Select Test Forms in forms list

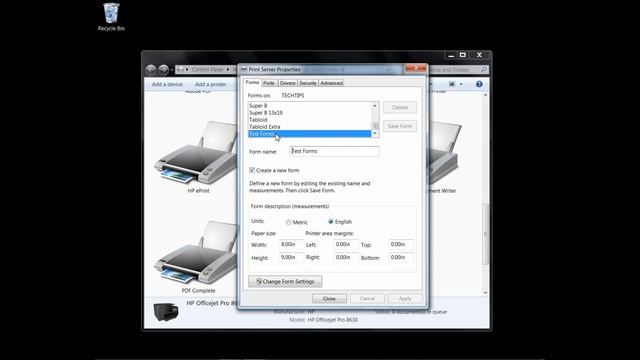[x=310, y=134]
